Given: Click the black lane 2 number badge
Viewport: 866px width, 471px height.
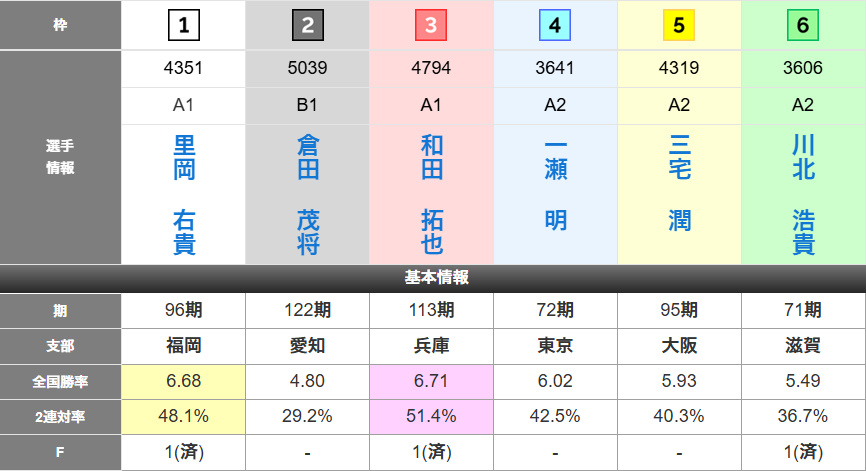Looking at the screenshot, I should (x=308, y=25).
